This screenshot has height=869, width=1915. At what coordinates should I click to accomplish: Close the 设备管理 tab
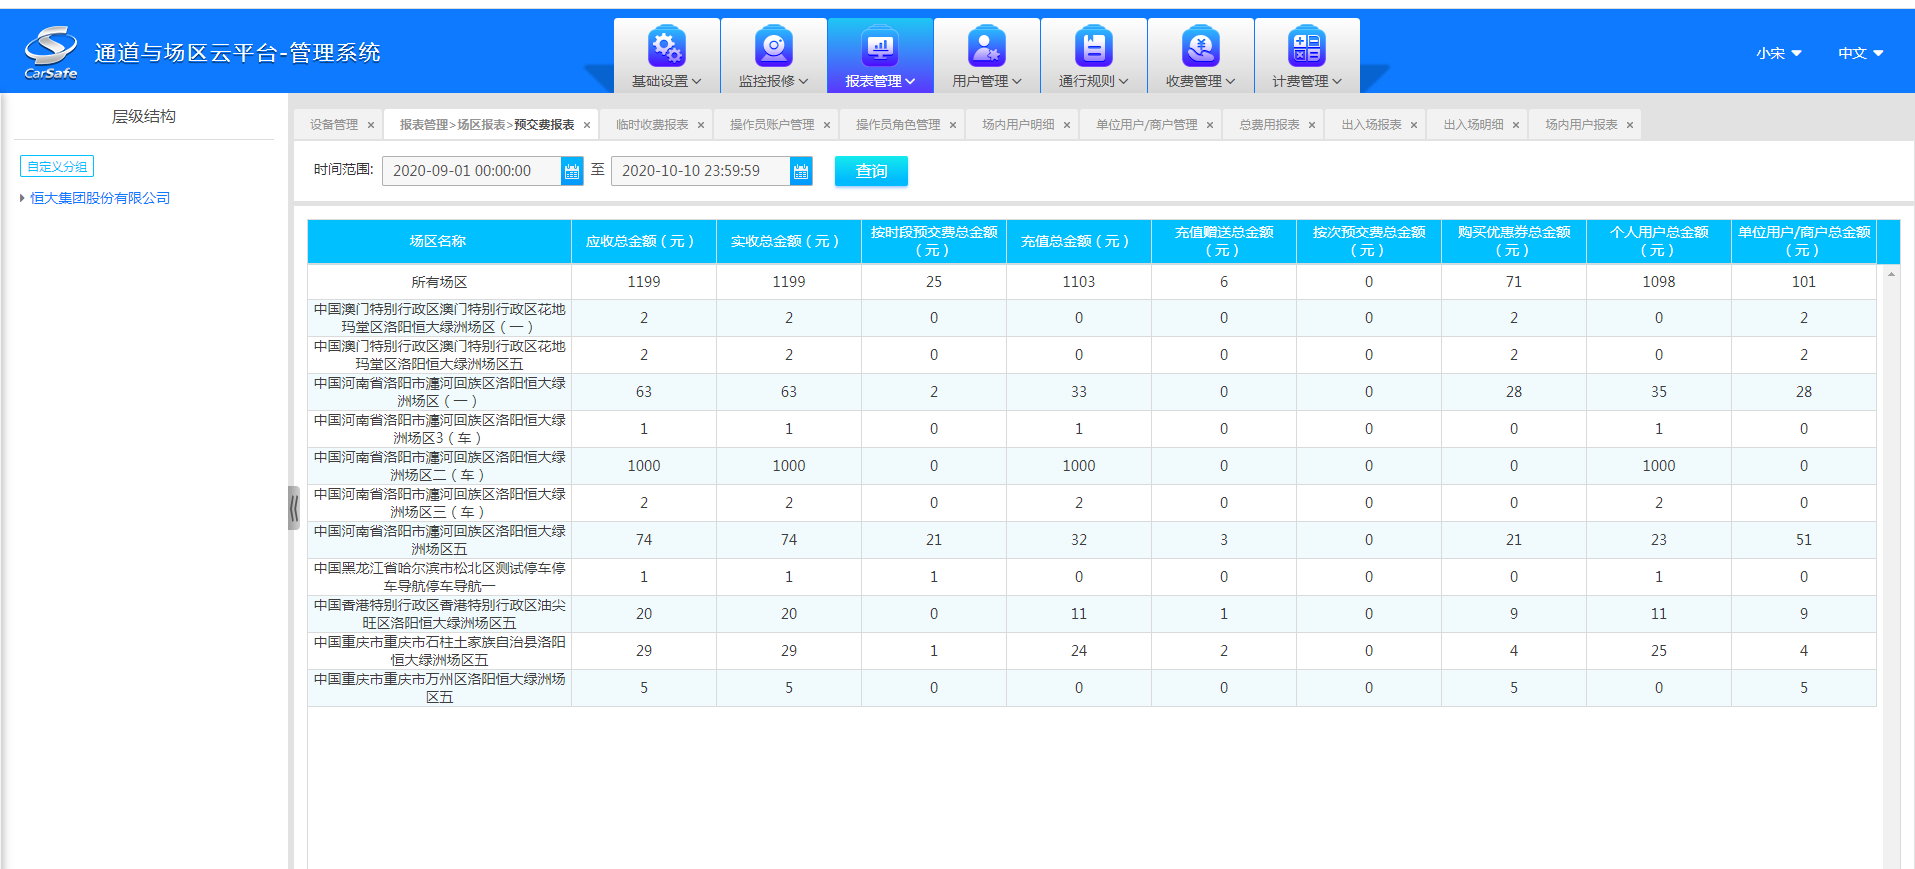(371, 125)
